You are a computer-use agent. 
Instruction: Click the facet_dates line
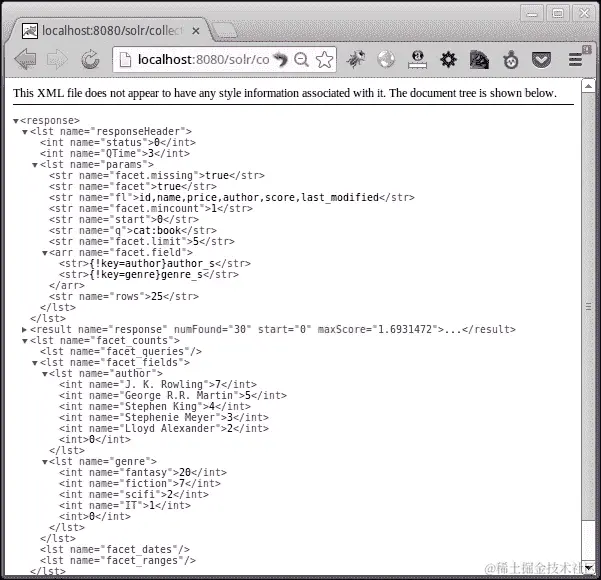point(115,550)
